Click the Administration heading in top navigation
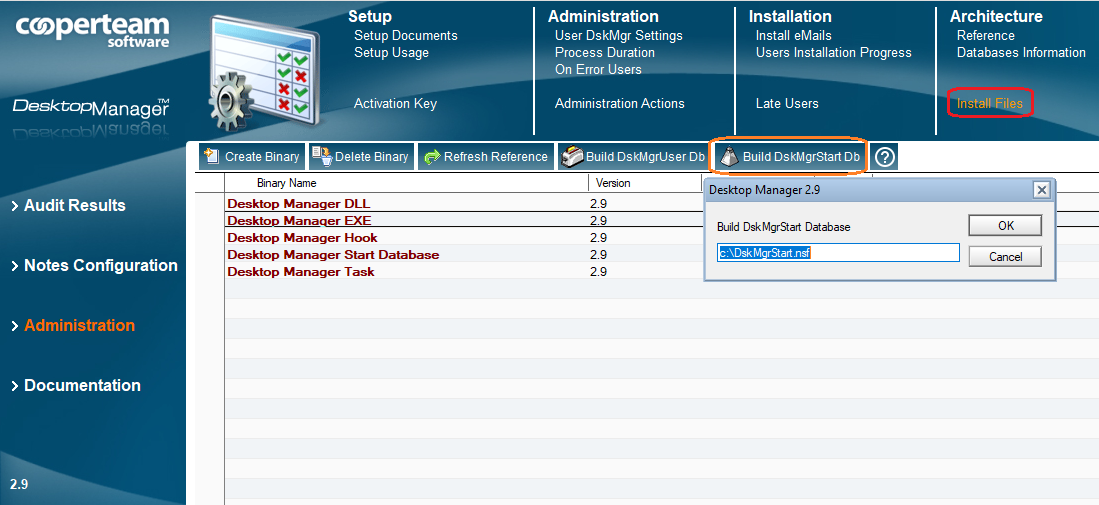1099x505 pixels. pyautogui.click(x=603, y=16)
